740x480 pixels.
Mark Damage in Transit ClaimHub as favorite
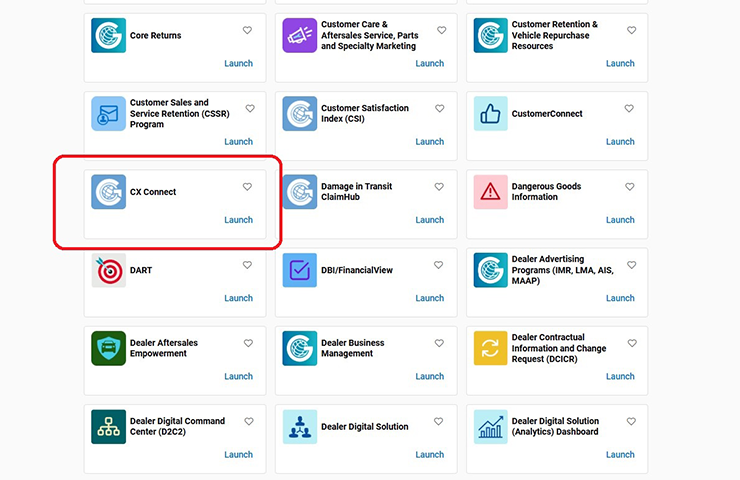(438, 187)
